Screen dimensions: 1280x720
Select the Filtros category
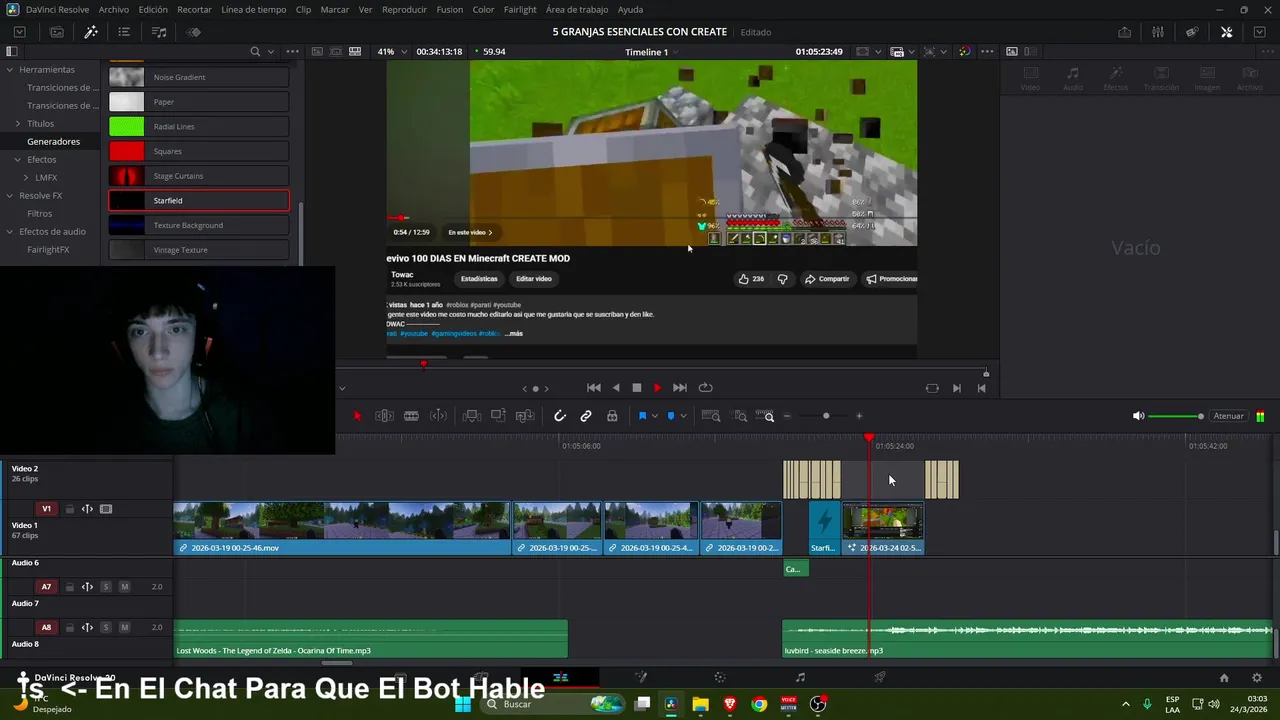click(40, 214)
